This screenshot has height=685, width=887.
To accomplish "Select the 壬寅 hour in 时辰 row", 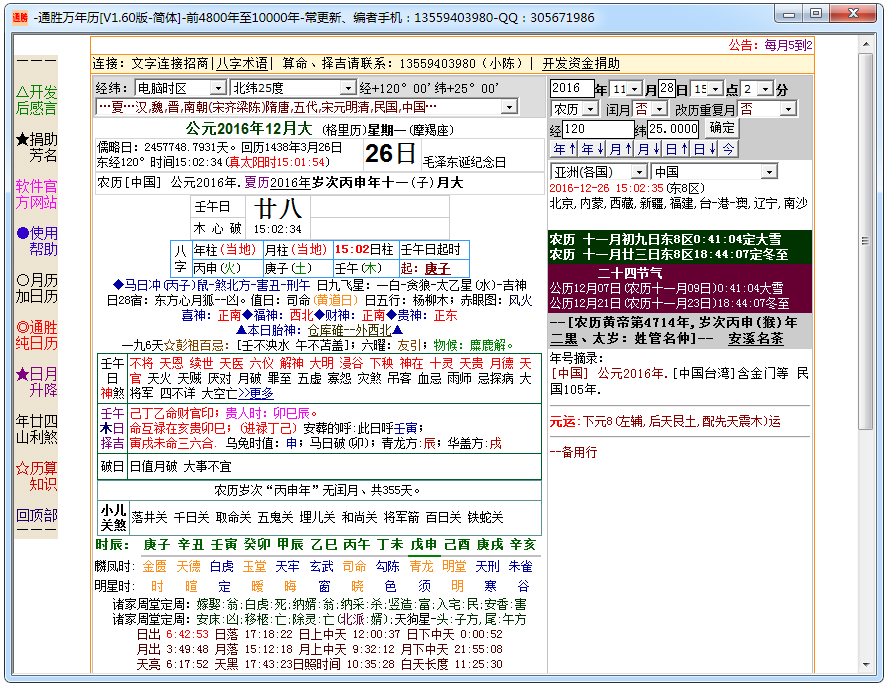I will [x=224, y=545].
